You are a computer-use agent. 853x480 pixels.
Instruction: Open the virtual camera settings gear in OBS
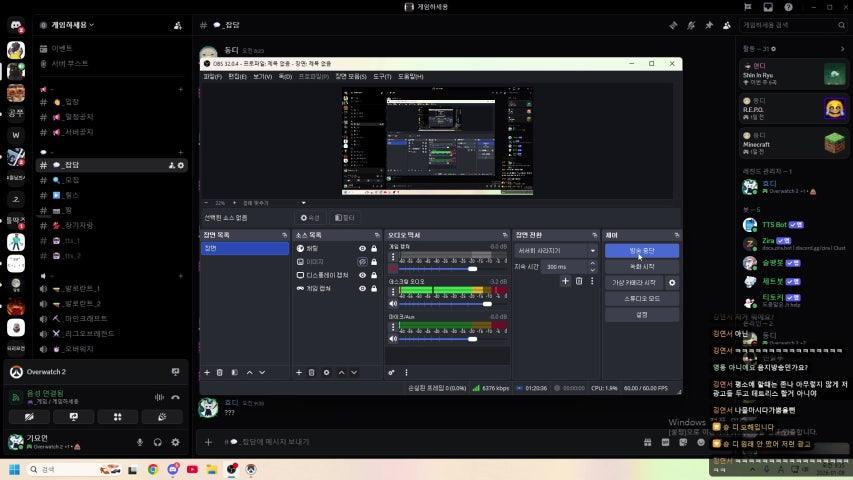[672, 283]
